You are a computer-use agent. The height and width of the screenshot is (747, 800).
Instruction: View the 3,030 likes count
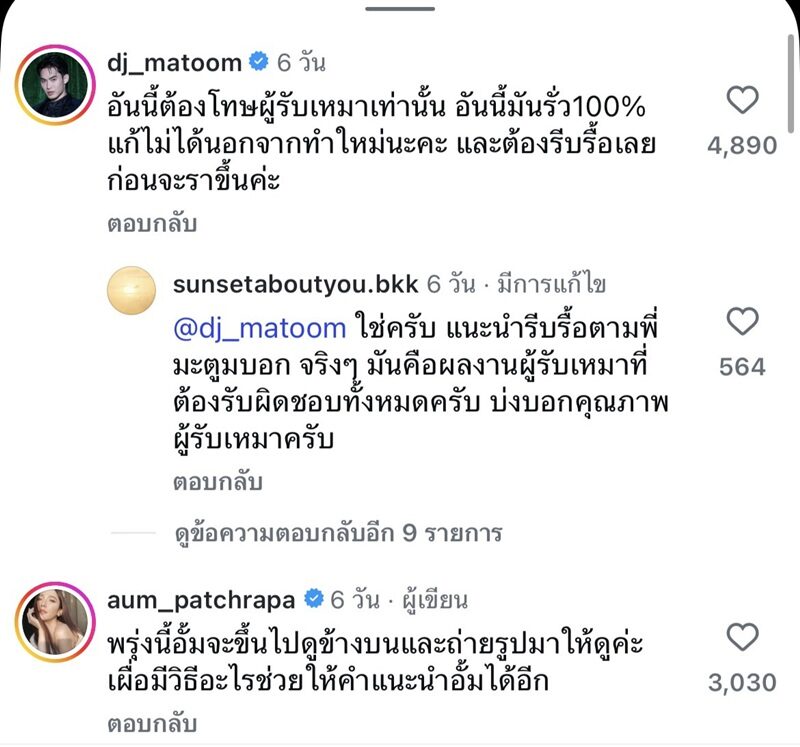point(742,683)
